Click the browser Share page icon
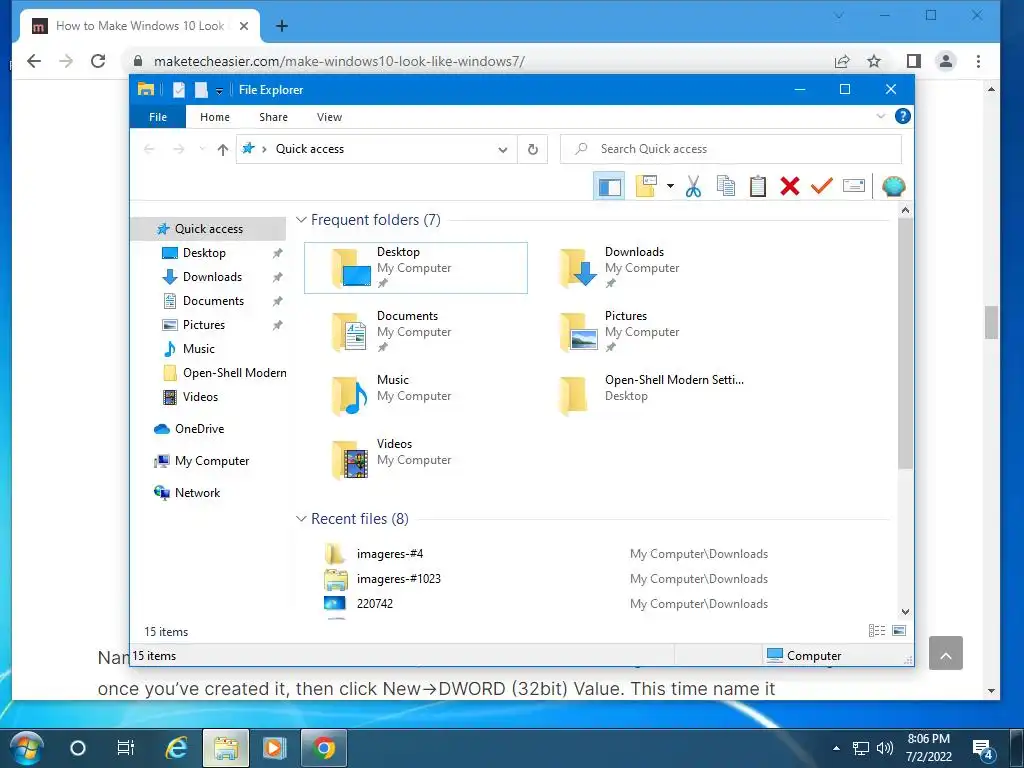Screen dimensions: 1024x768 point(842,61)
